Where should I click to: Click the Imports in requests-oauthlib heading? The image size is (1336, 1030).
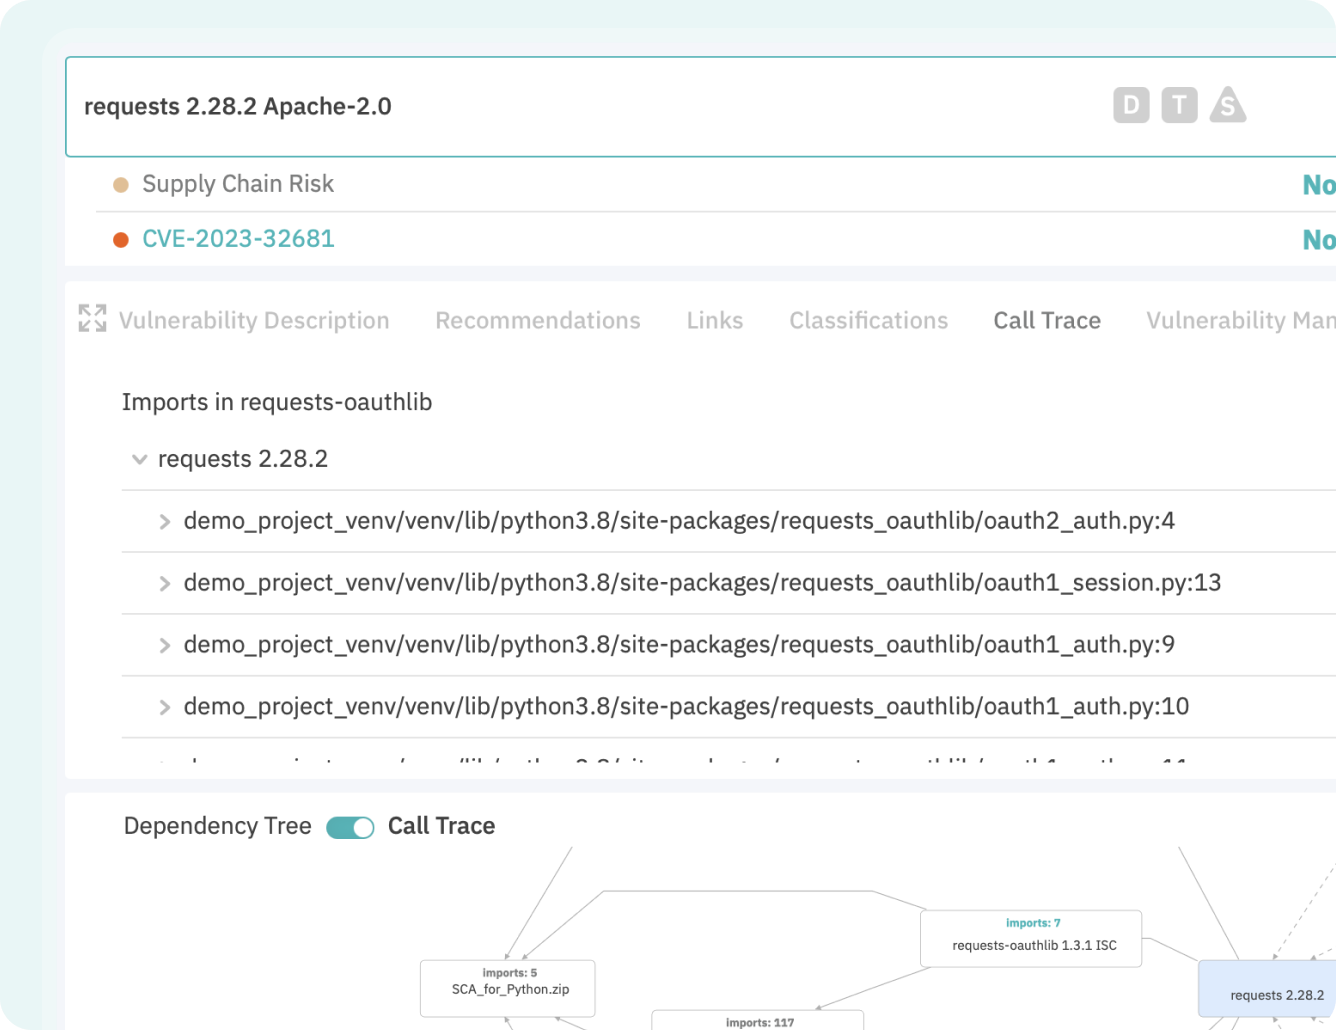(277, 402)
